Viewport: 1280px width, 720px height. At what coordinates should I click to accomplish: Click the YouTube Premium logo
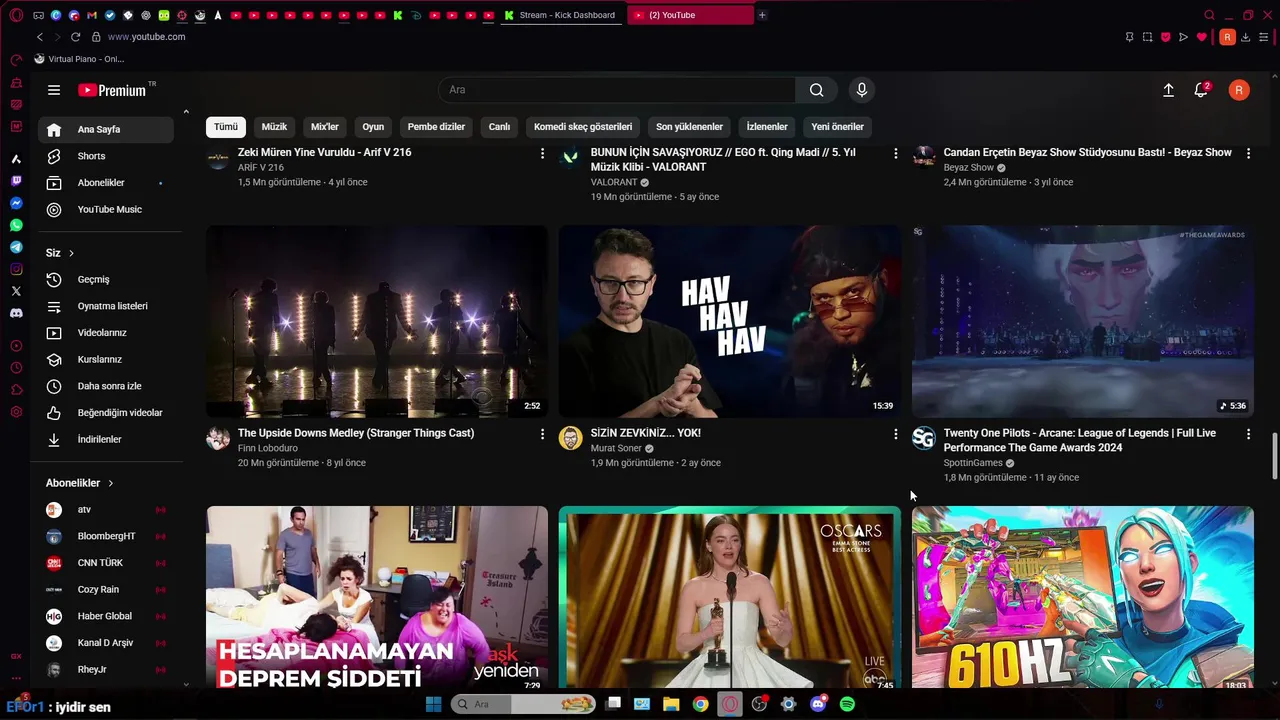(x=112, y=90)
